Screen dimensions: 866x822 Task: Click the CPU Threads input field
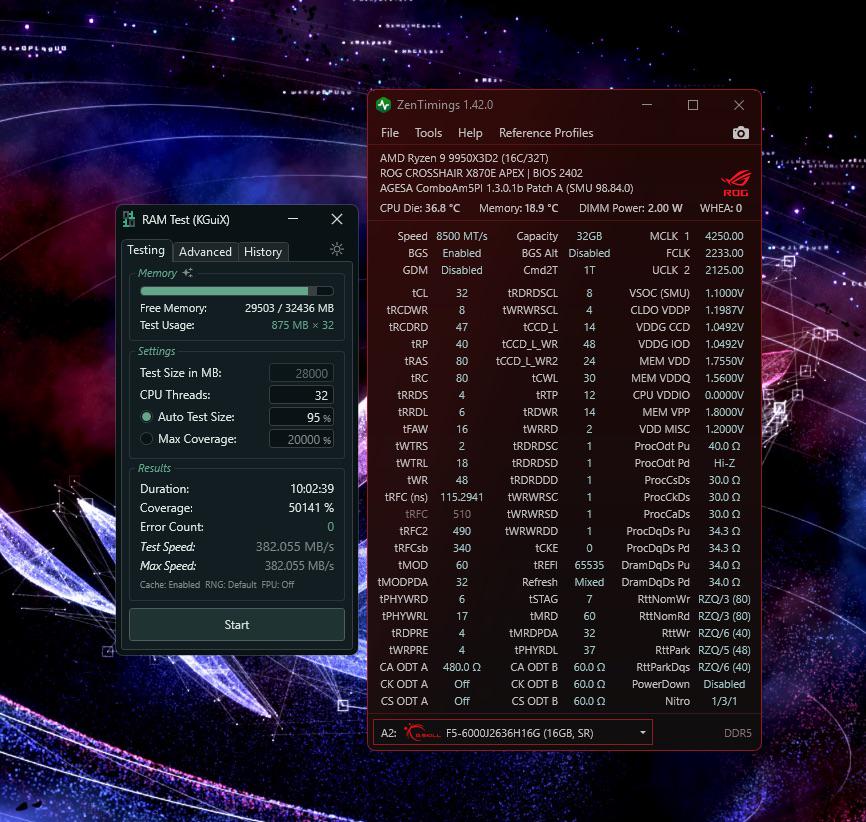(301, 396)
